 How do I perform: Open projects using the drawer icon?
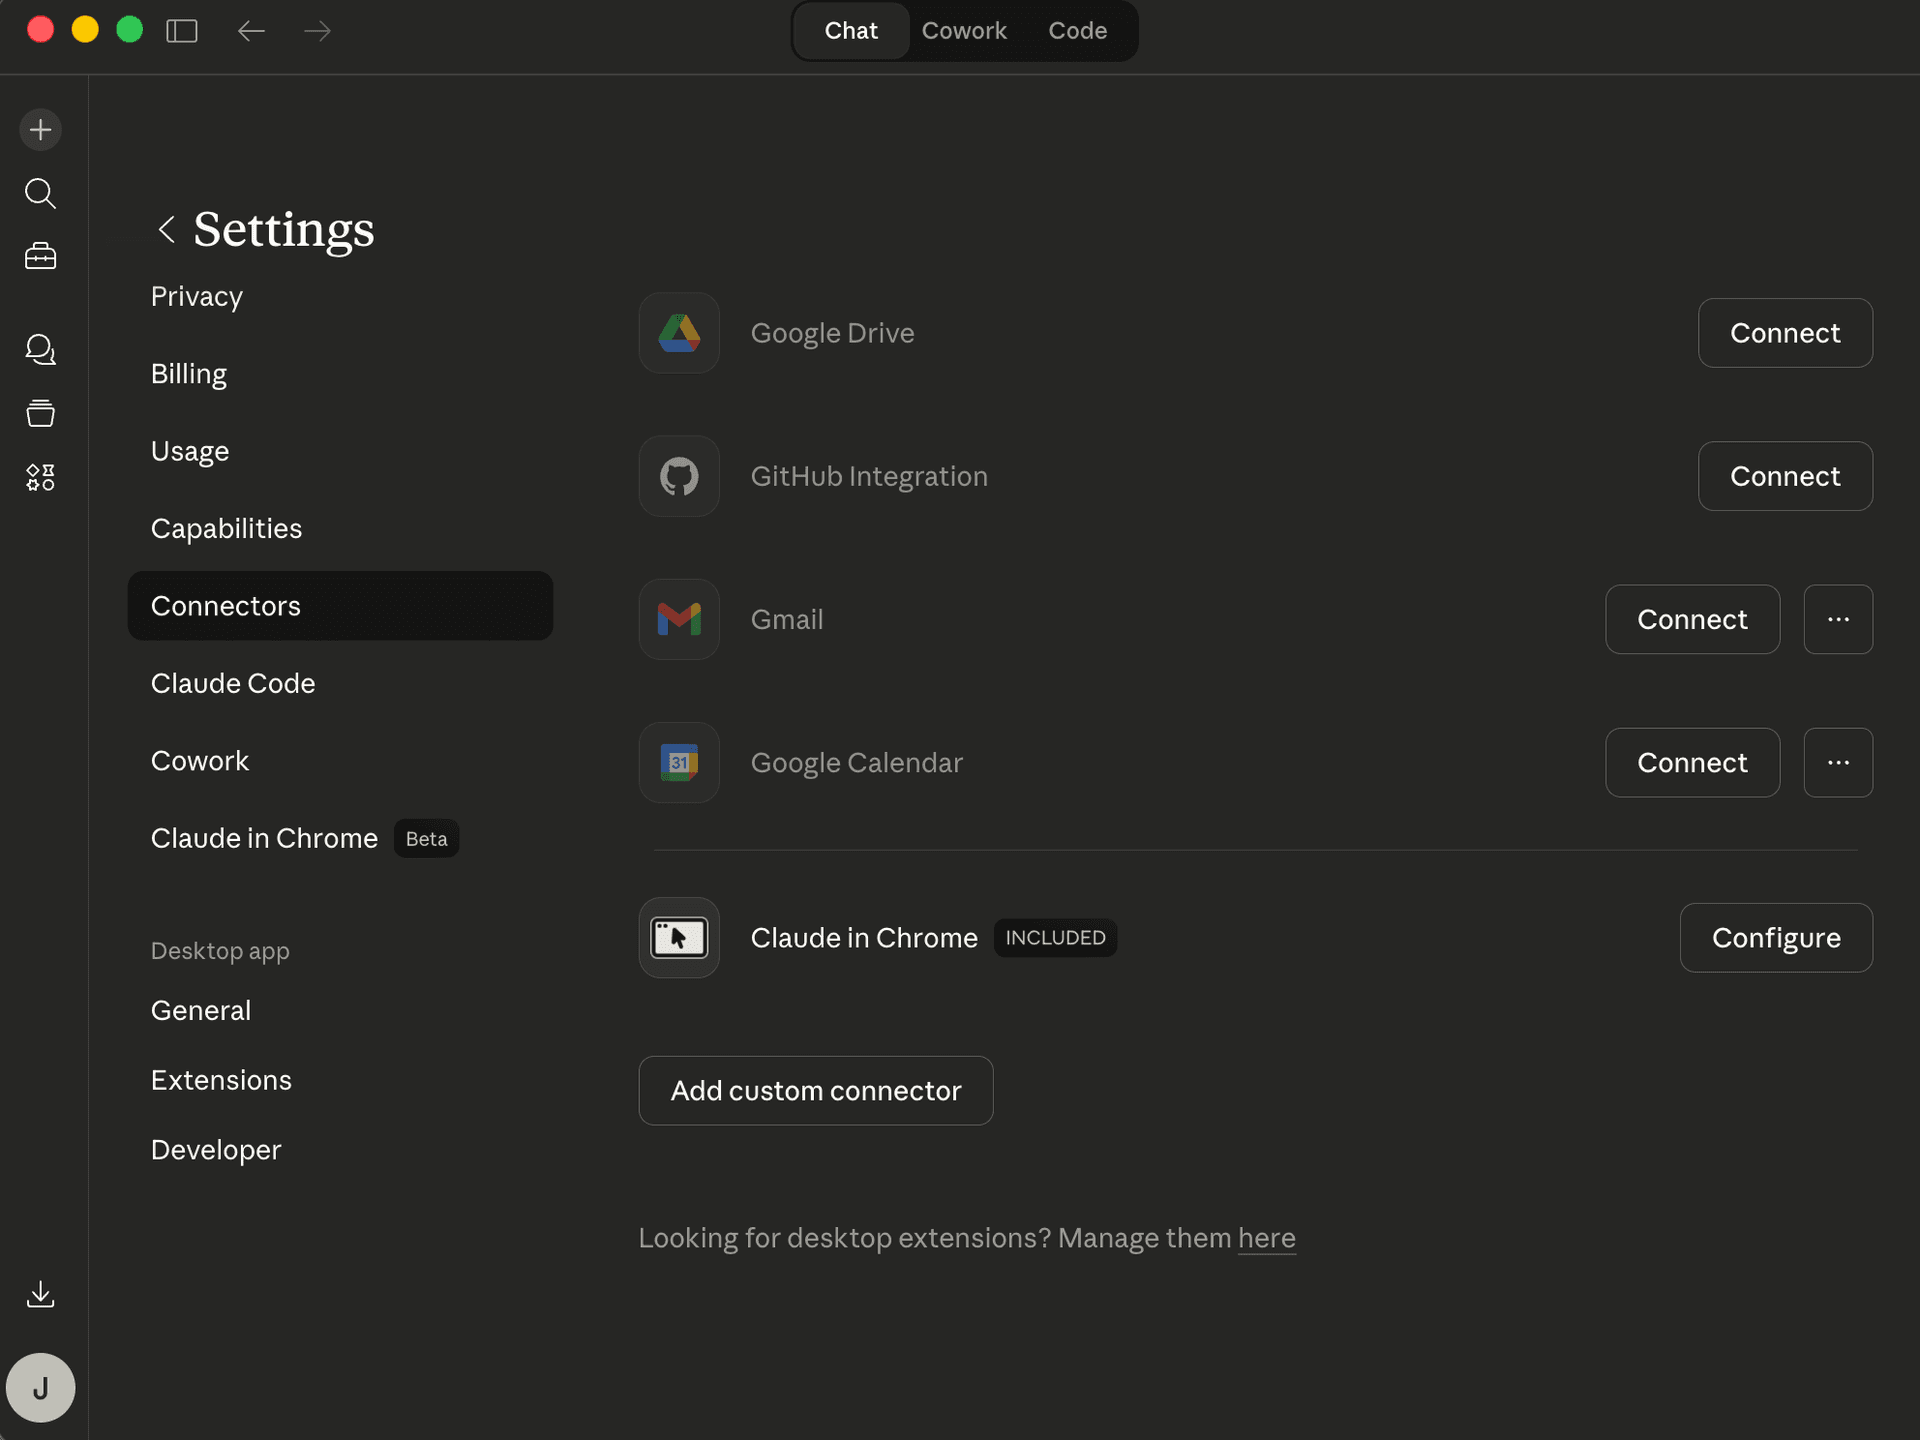tap(40, 413)
